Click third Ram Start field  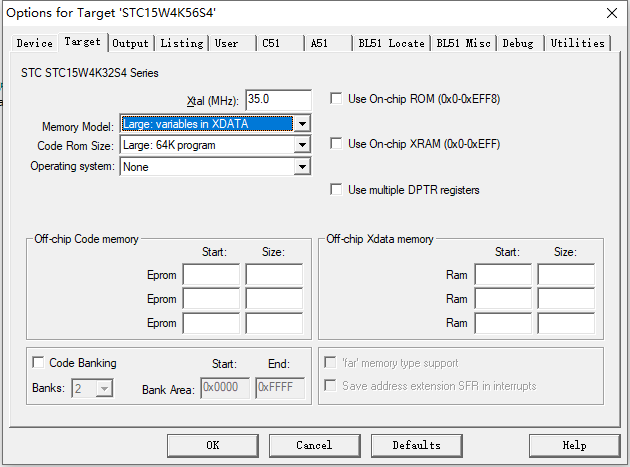503,323
